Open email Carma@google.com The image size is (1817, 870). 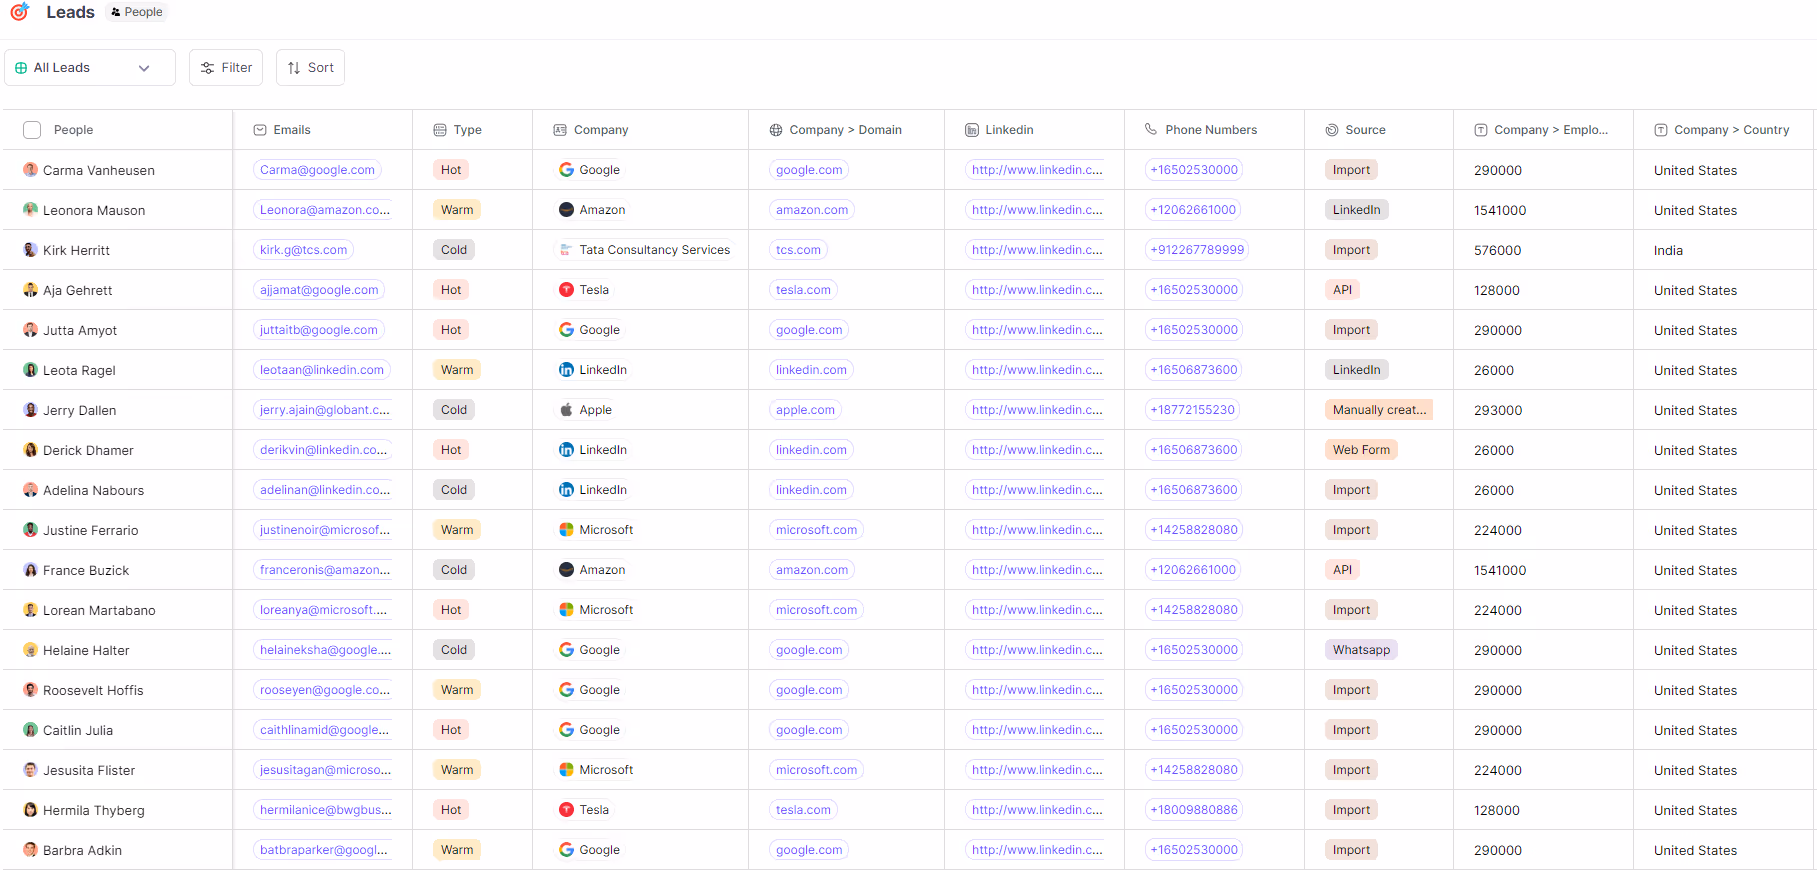317,170
